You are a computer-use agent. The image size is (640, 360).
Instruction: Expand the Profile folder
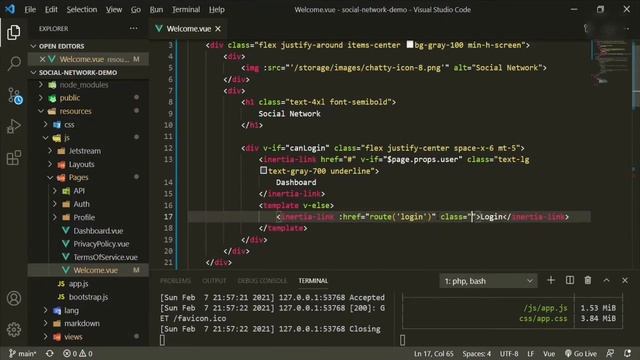tap(55, 217)
